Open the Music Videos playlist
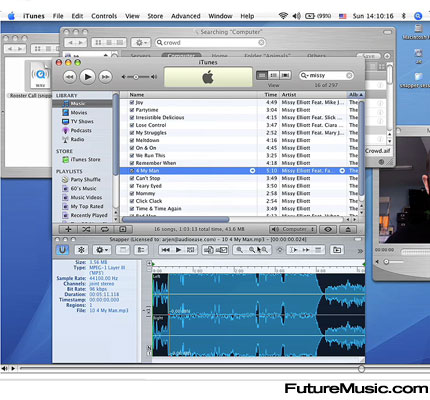The height and width of the screenshot is (400, 430). click(x=86, y=197)
